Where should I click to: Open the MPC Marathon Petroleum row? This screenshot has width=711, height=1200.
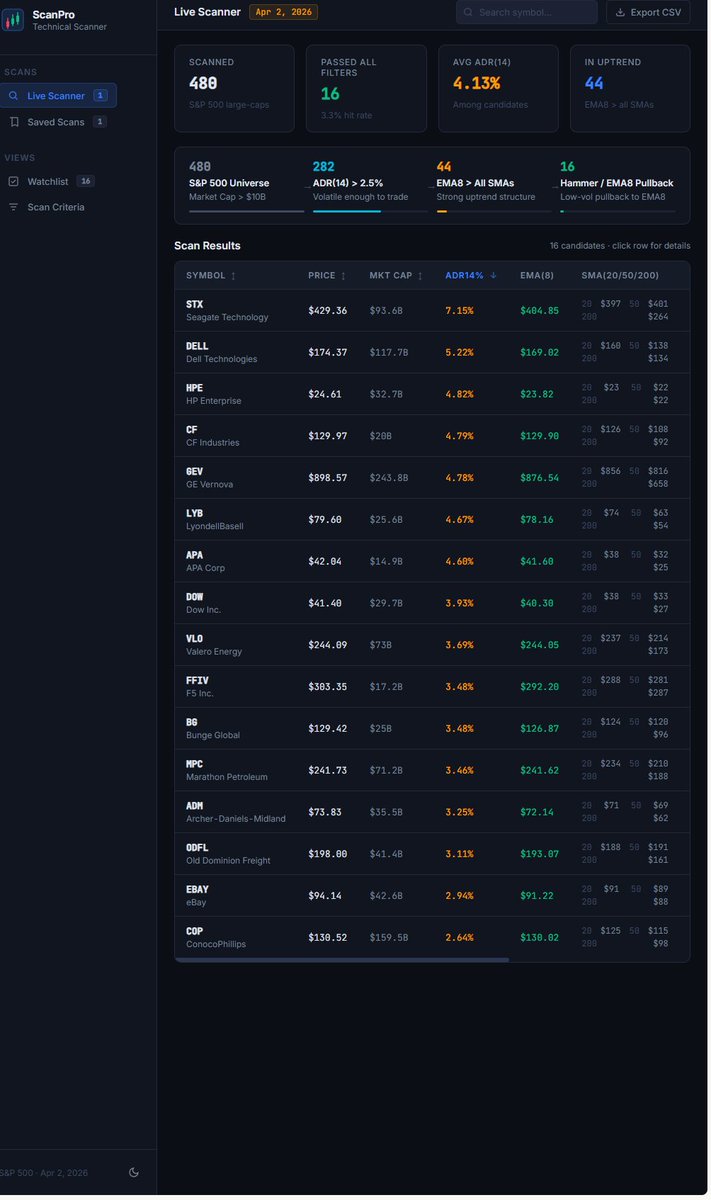[x=432, y=771]
